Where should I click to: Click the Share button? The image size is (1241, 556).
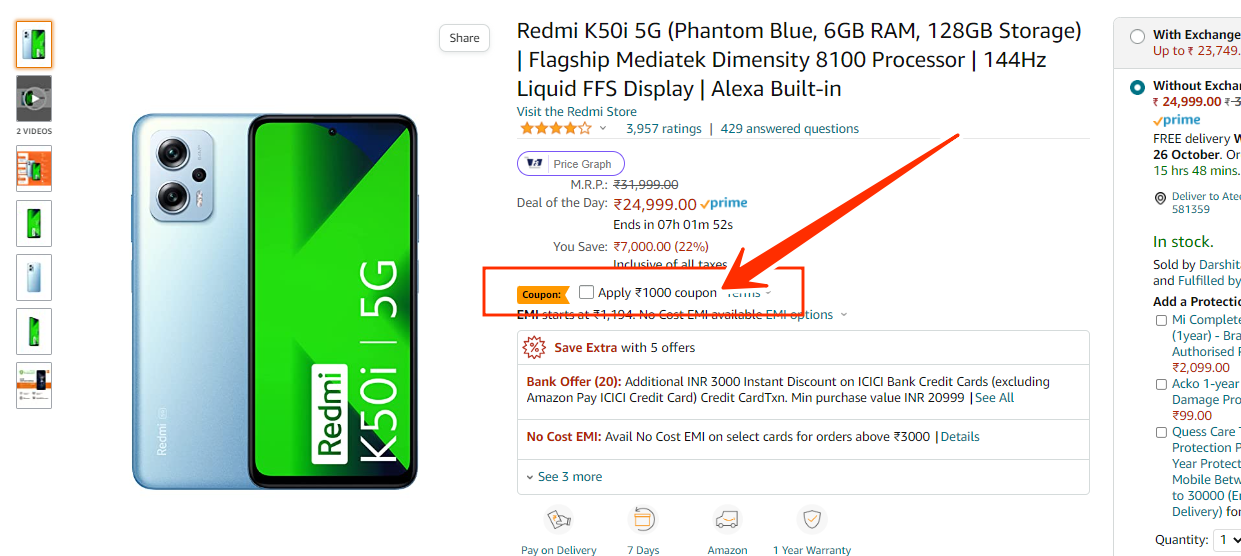click(x=464, y=38)
